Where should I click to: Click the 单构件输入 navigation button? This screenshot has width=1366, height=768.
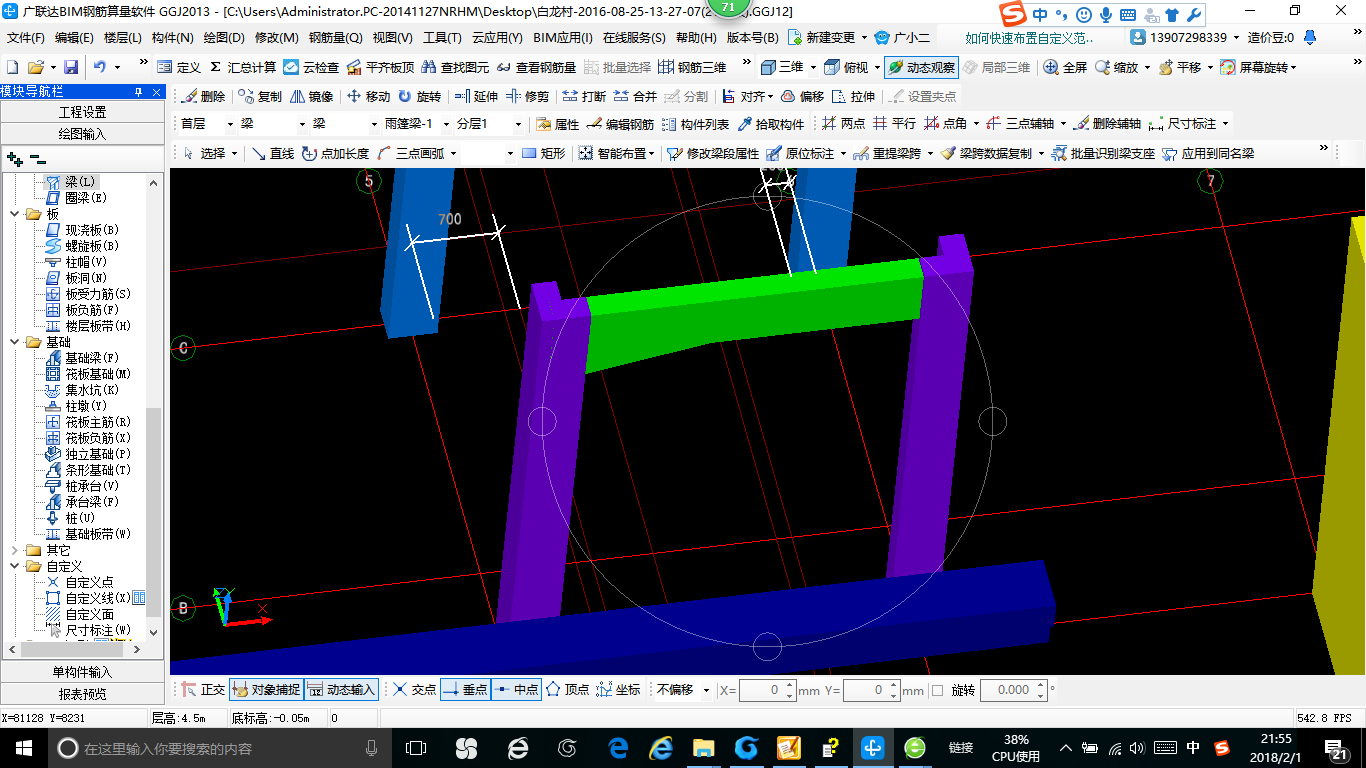click(x=82, y=672)
